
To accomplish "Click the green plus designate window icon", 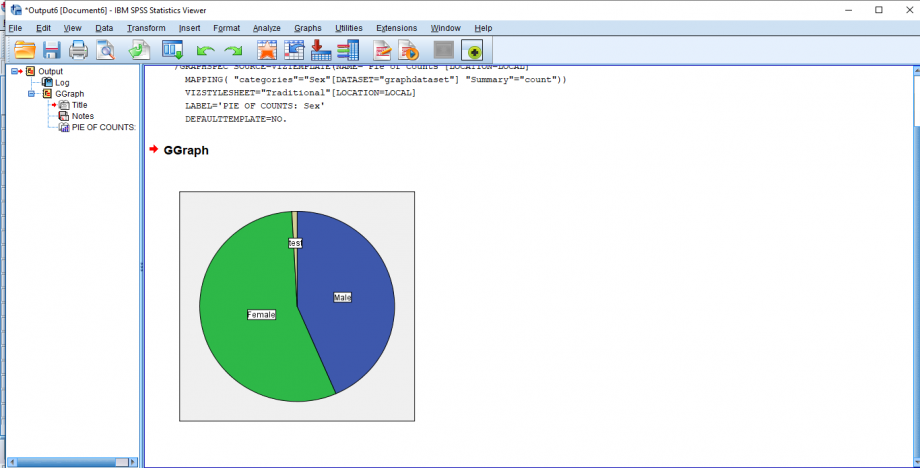I will click(472, 49).
